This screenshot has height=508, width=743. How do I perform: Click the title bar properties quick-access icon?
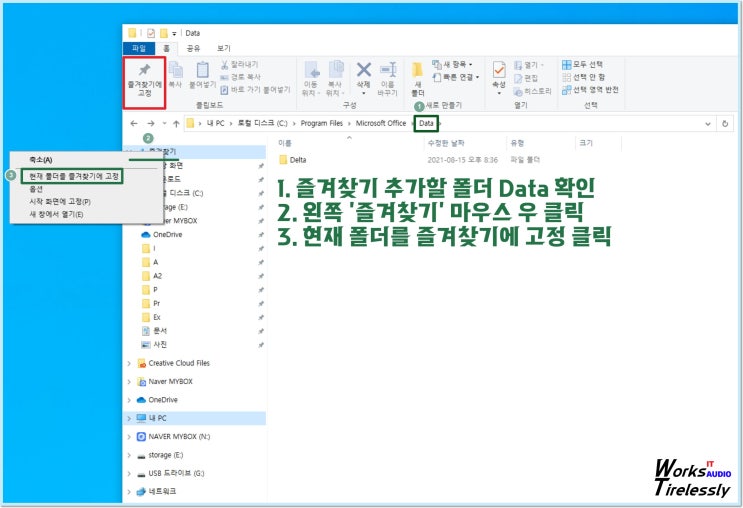coord(151,33)
